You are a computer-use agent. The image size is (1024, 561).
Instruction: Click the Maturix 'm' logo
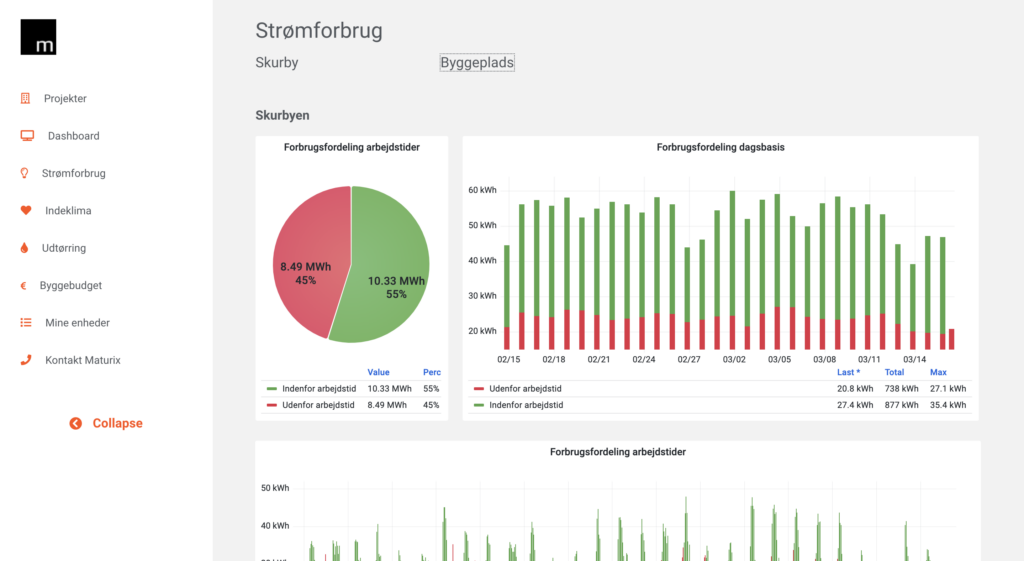pos(38,37)
